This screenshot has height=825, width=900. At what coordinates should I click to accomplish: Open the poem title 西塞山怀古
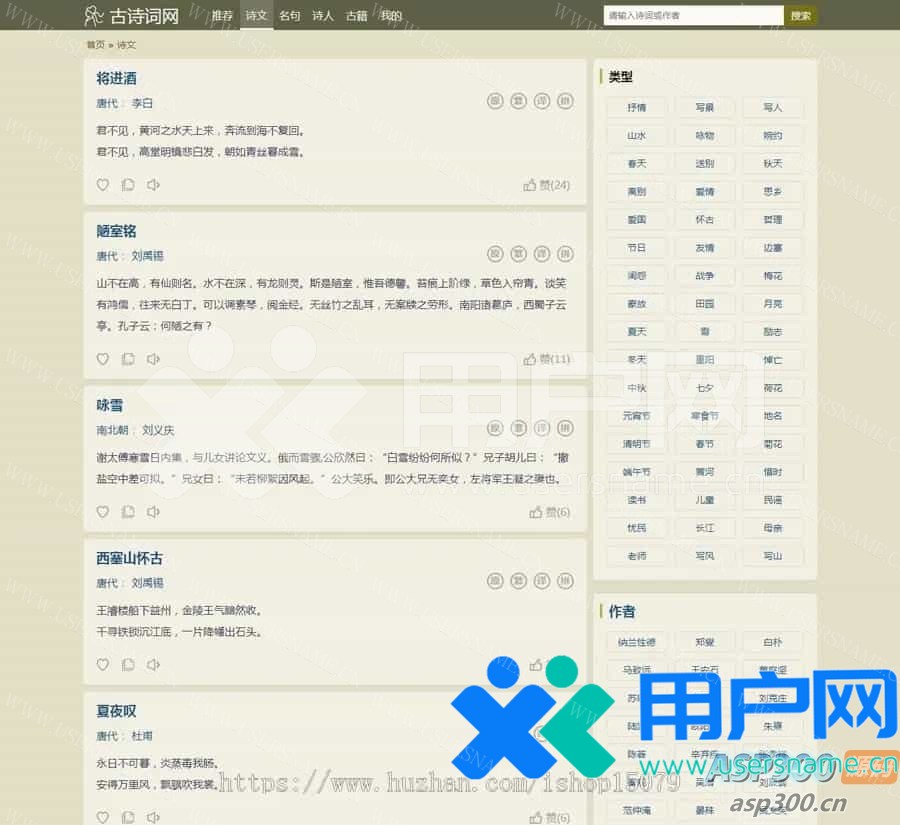point(129,558)
